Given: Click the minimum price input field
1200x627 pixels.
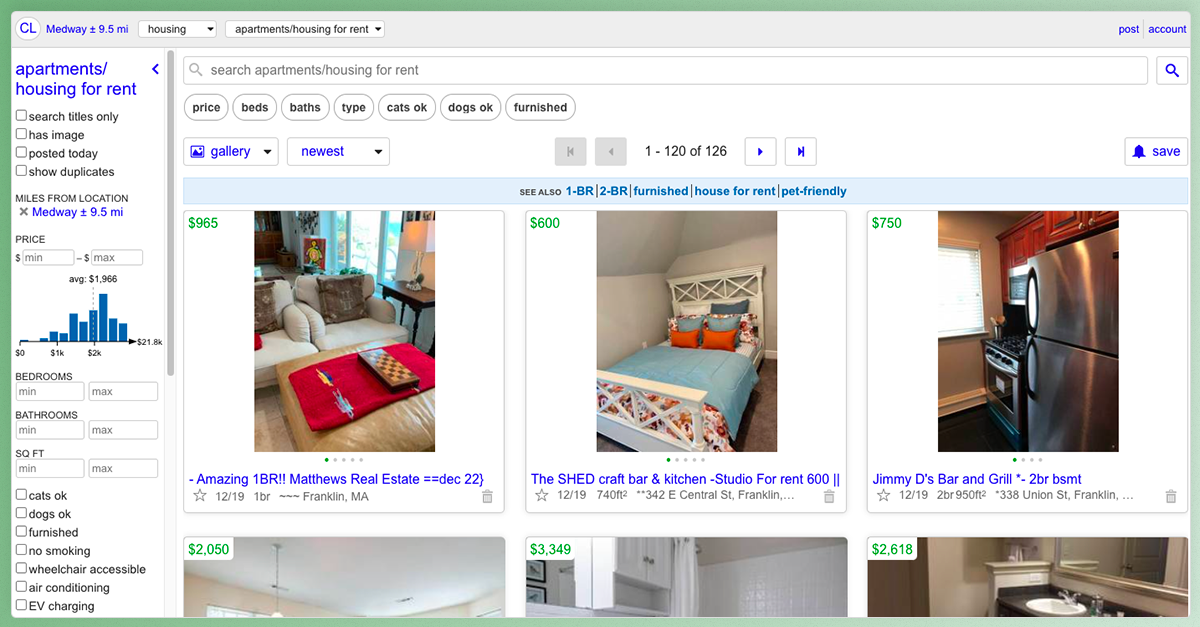Looking at the screenshot, I should 46,257.
